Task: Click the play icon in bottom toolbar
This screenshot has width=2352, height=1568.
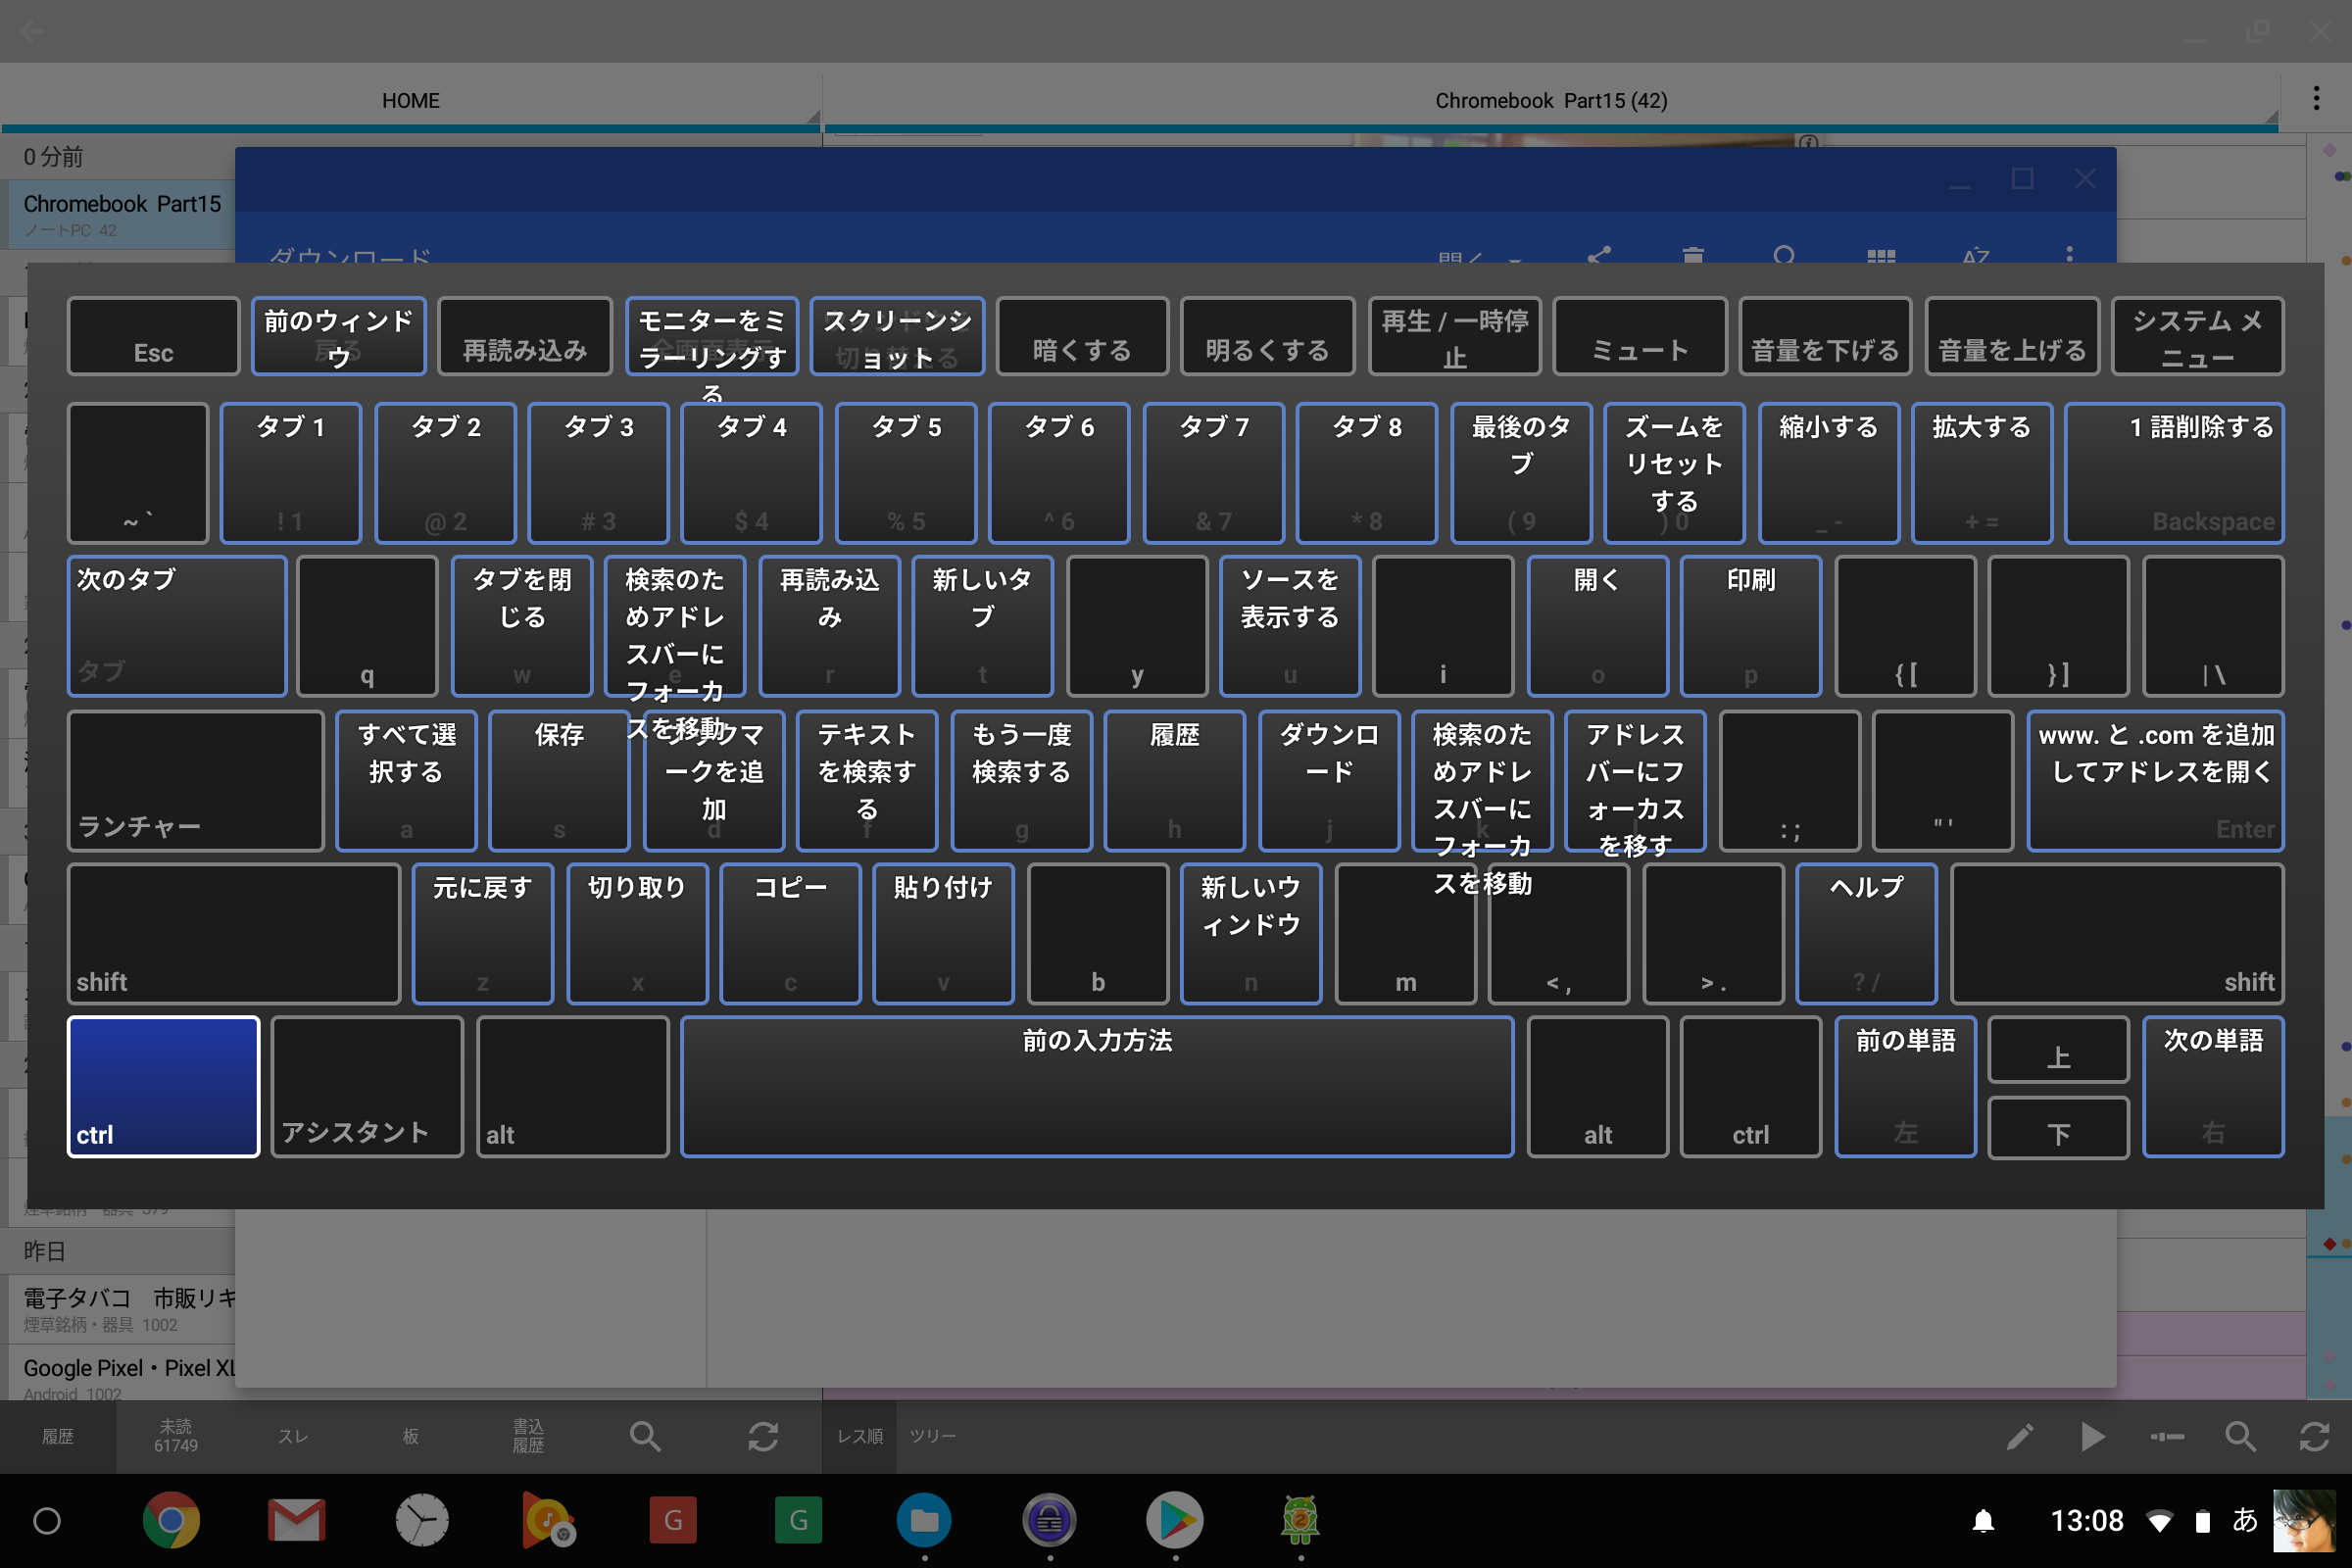Action: point(2093,1437)
